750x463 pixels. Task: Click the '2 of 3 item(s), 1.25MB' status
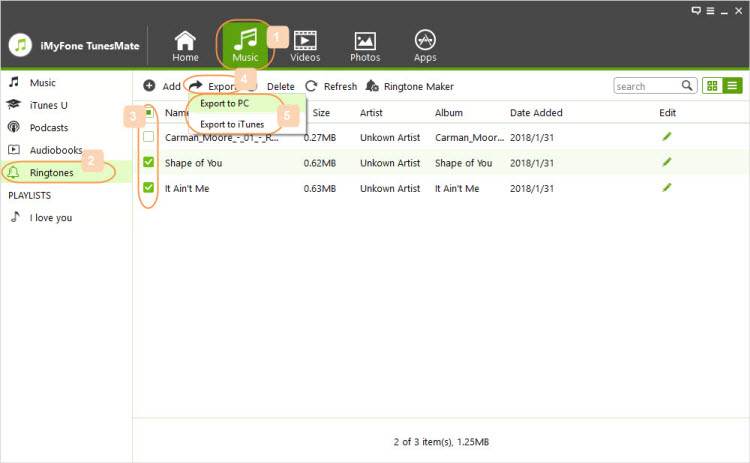click(441, 442)
